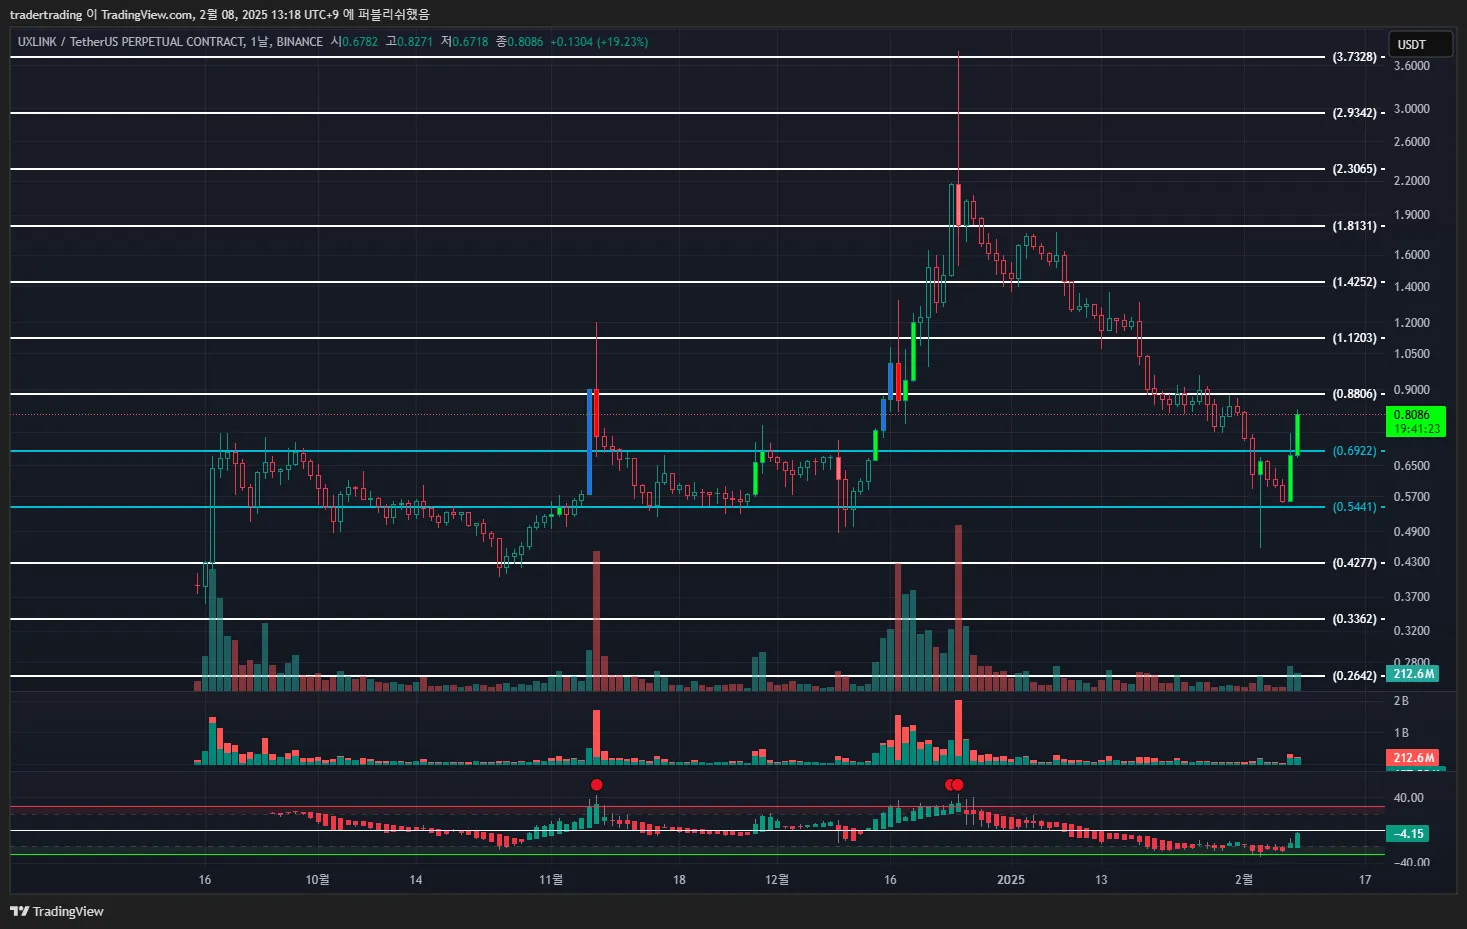This screenshot has height=929, width=1467.
Task: Click the 0.5700 price axis label
Action: (x=1411, y=497)
